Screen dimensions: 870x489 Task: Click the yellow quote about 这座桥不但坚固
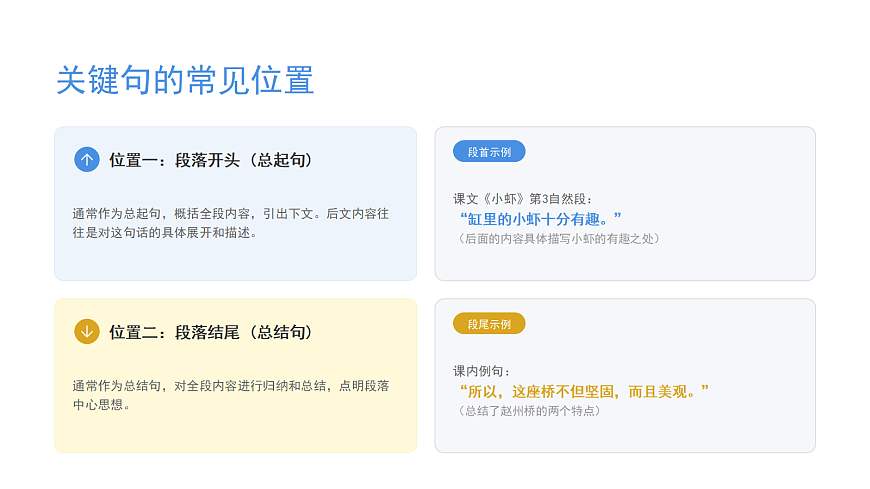(584, 391)
